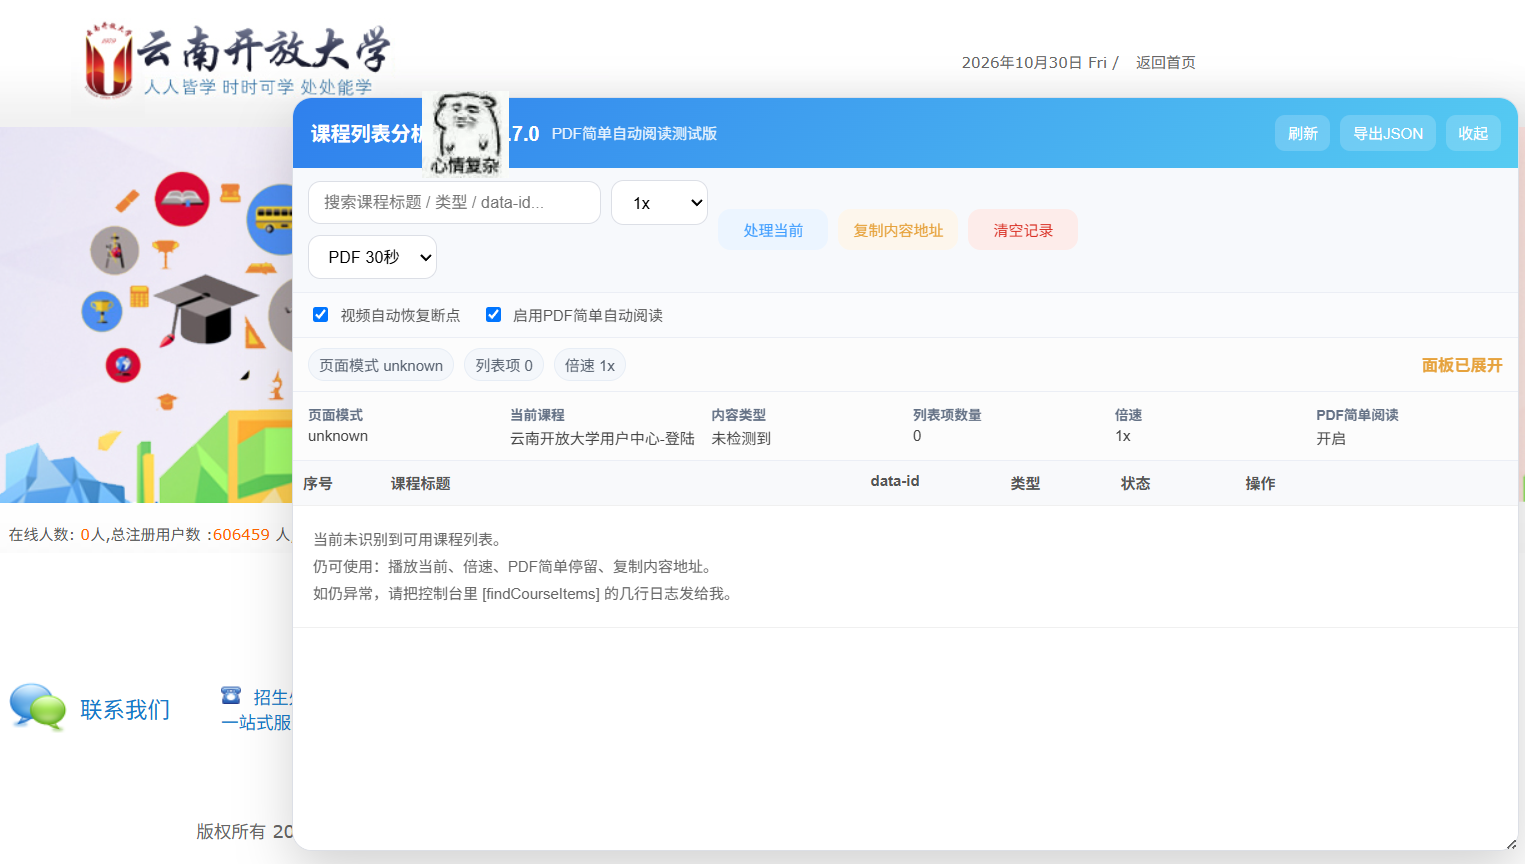Click the 序号 column header

pyautogui.click(x=318, y=483)
